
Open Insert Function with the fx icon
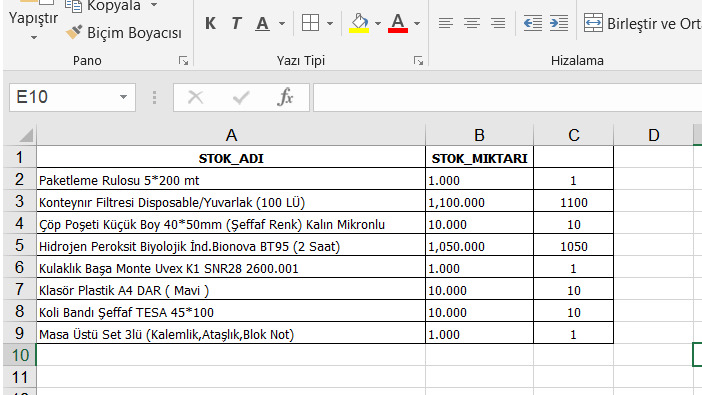coord(285,97)
